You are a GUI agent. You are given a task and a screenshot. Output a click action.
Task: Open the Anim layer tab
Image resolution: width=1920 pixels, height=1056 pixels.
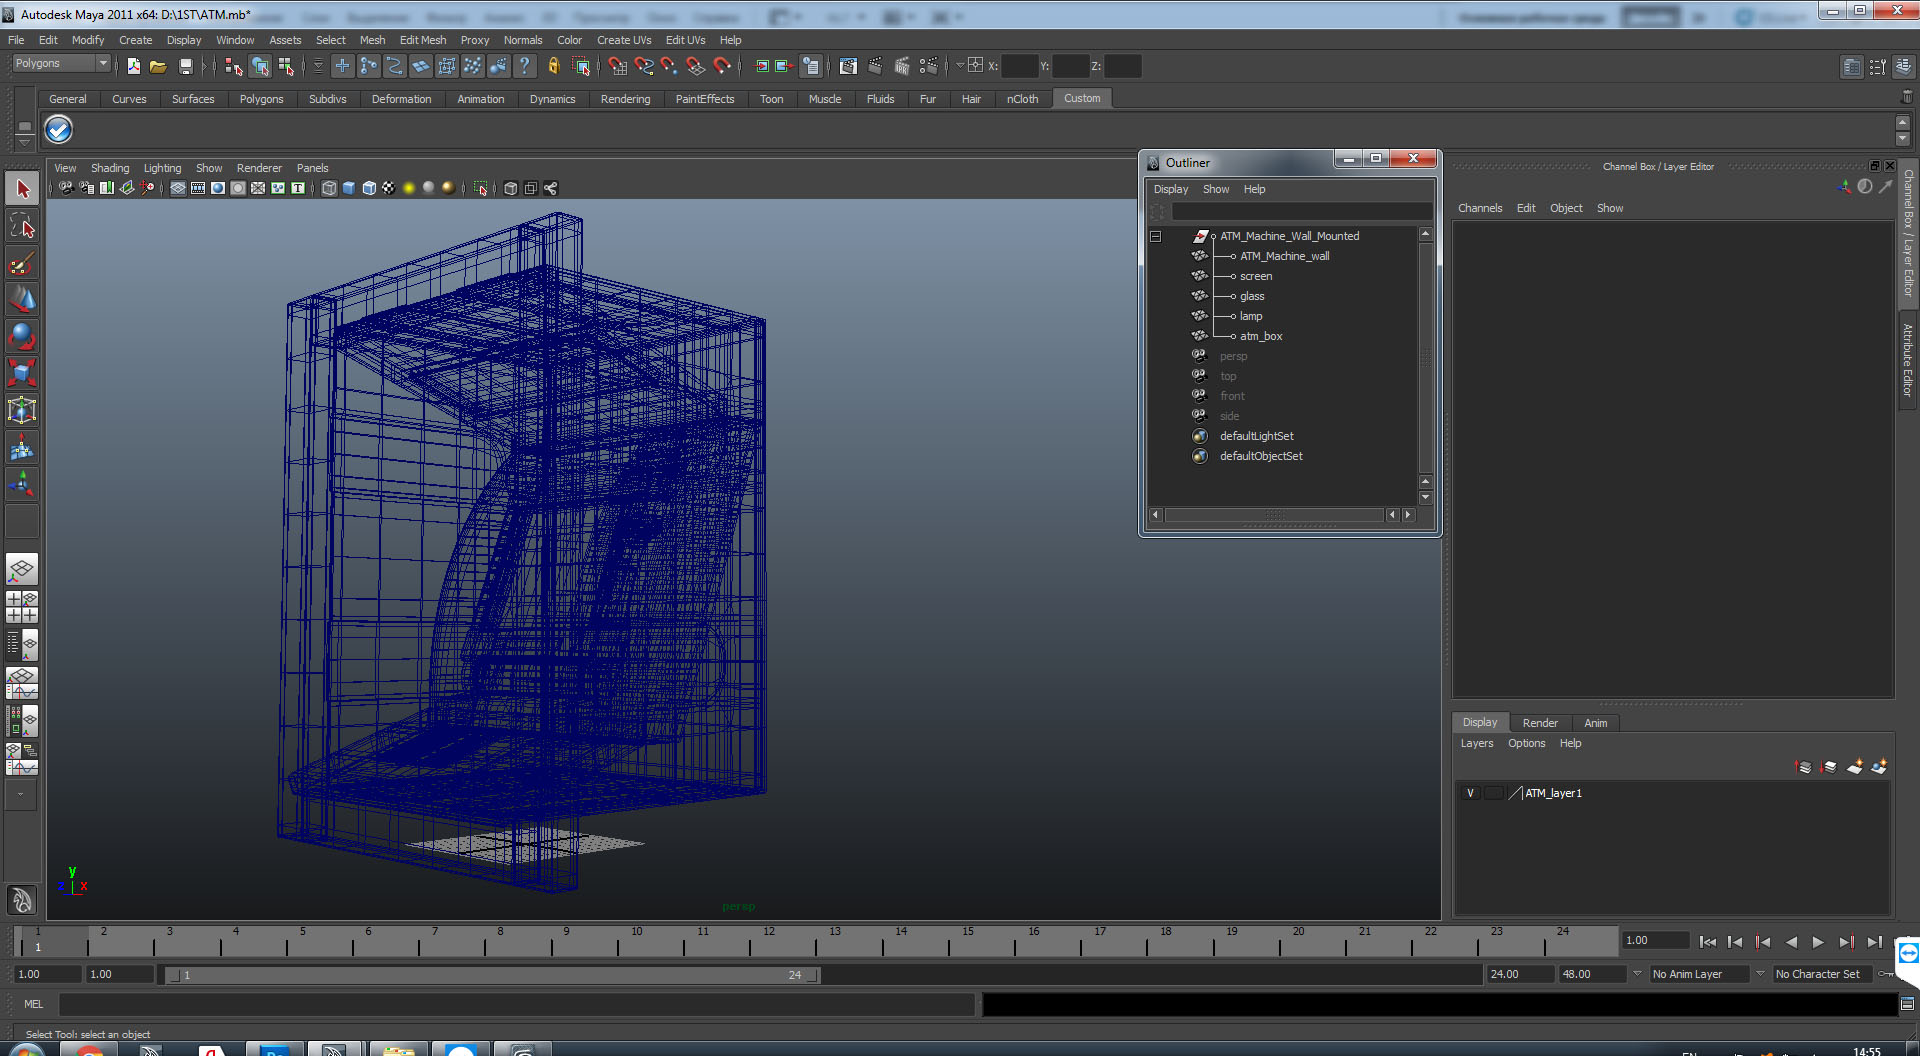click(x=1596, y=723)
